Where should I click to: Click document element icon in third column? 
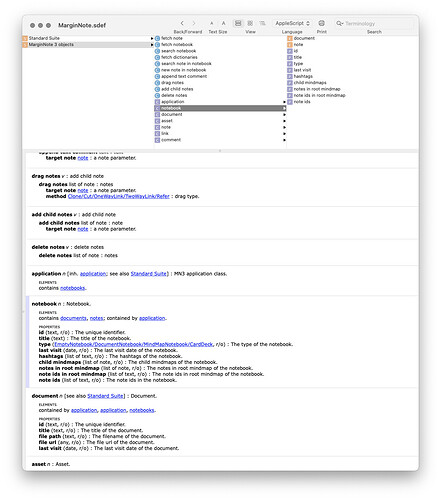[290, 38]
